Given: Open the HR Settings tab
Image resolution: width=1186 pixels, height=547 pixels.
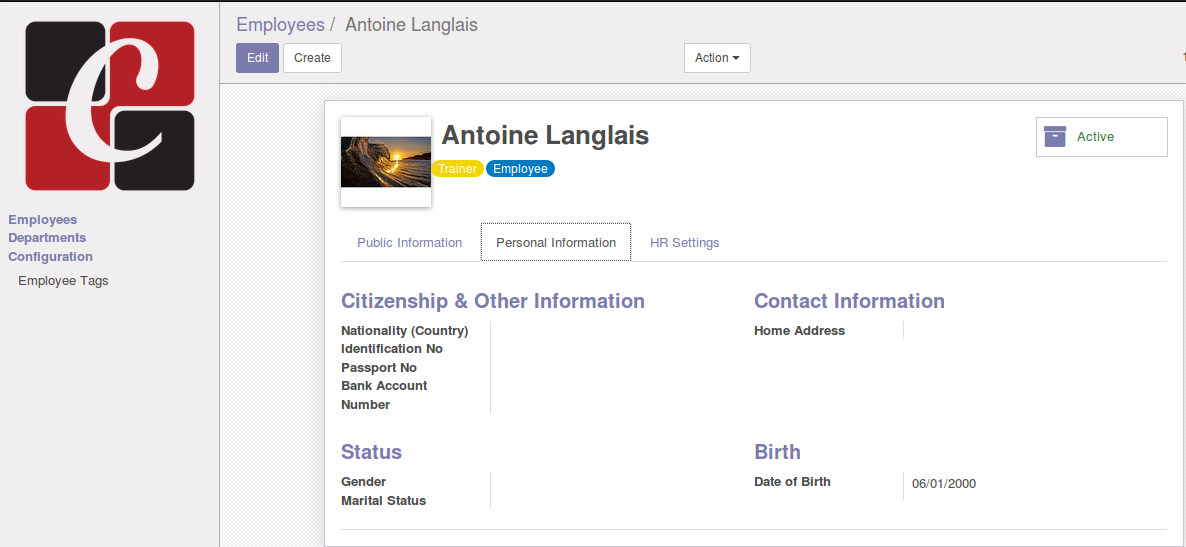Looking at the screenshot, I should point(684,243).
